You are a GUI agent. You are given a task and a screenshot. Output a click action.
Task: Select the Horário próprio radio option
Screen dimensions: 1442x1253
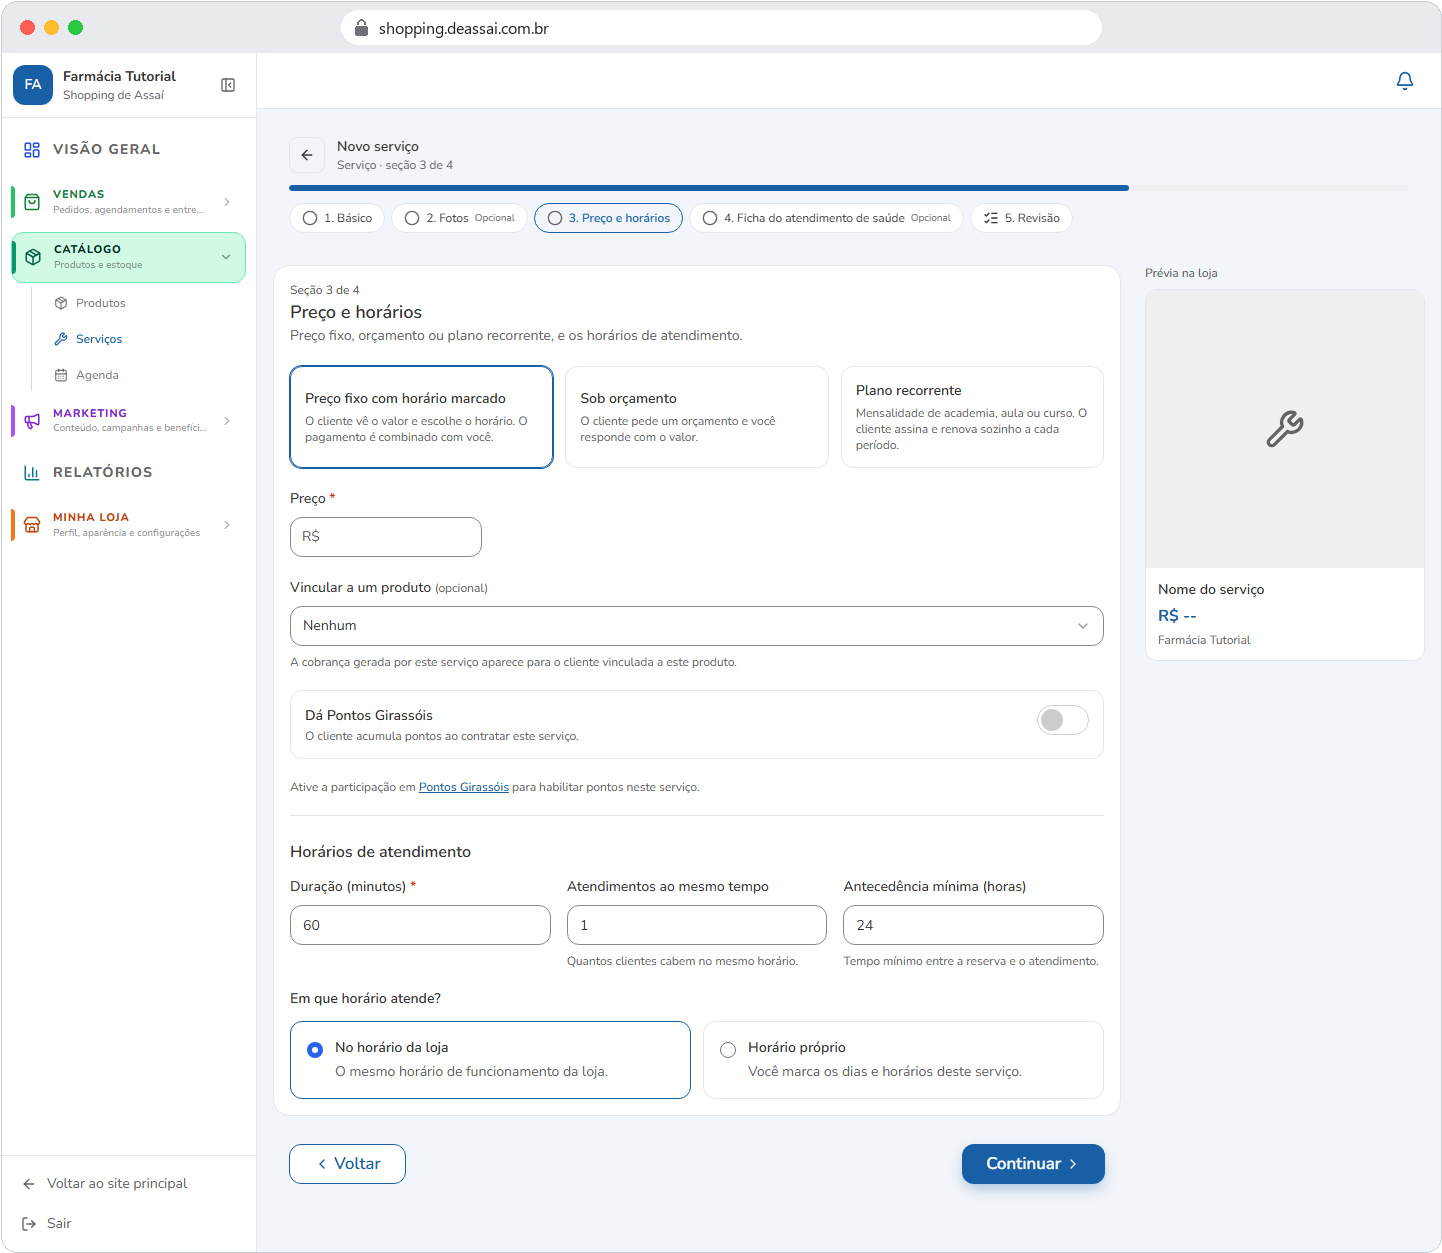click(x=728, y=1049)
